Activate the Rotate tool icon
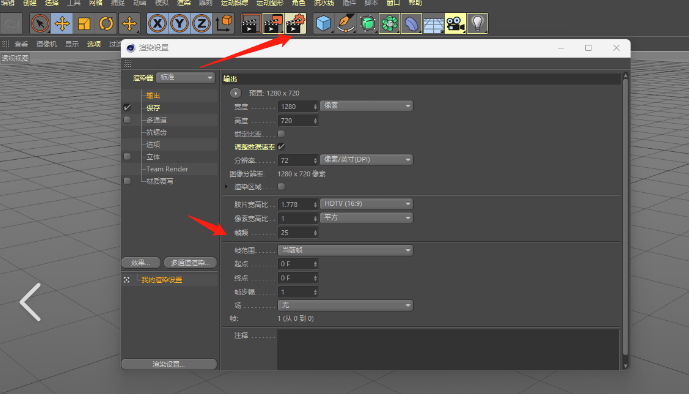 coord(106,23)
